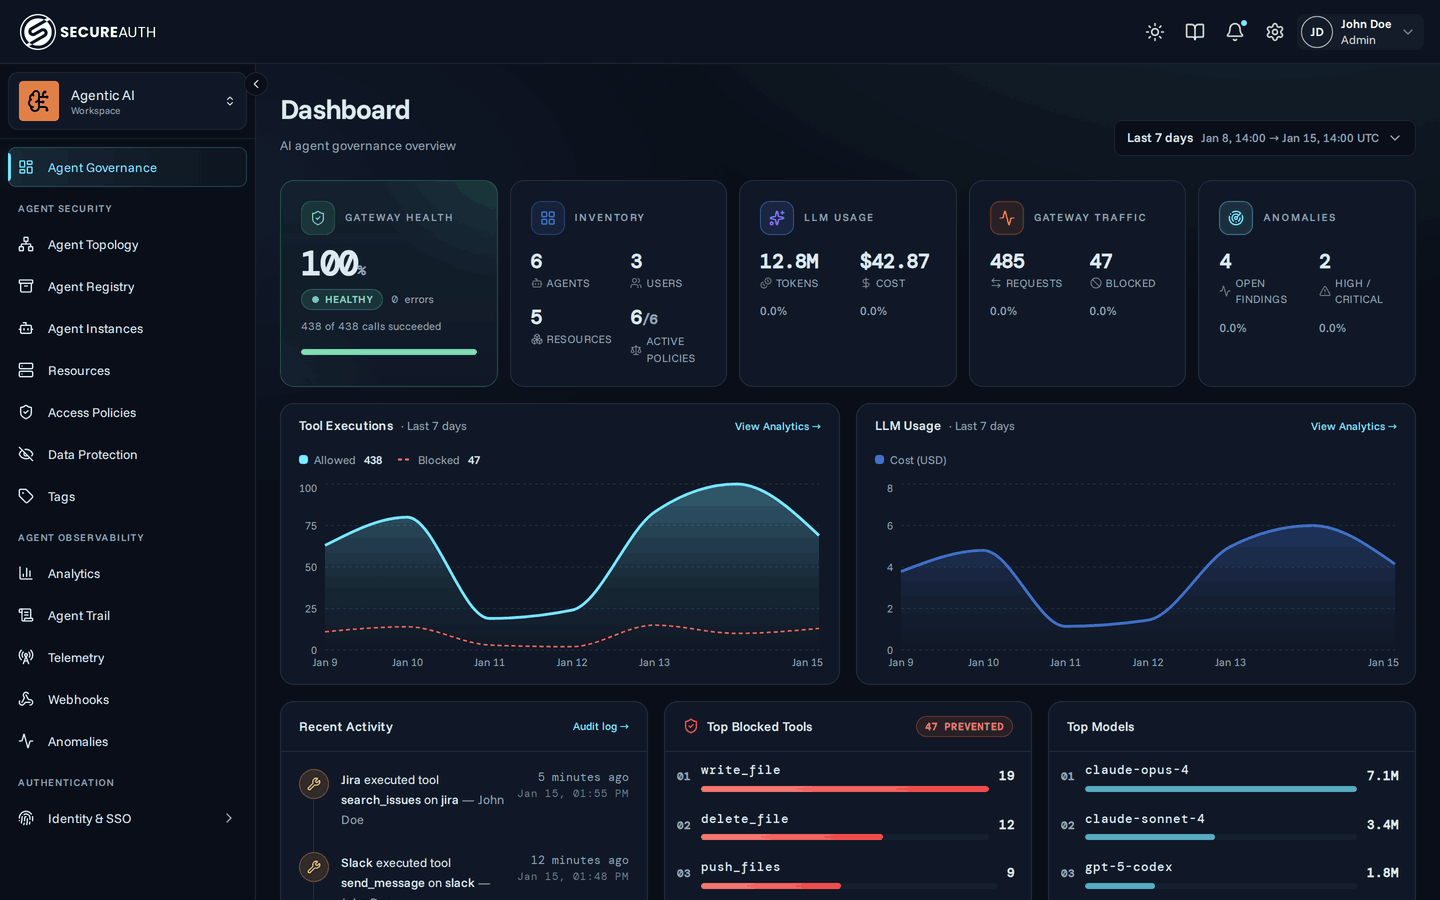Click the Jira search_issues activity wrench icon

314,784
